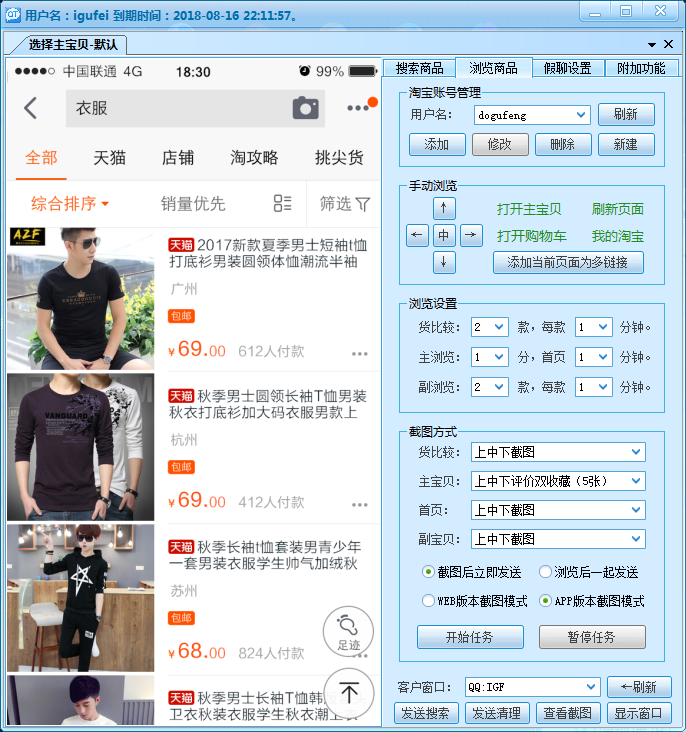The height and width of the screenshot is (732, 686).
Task: Click the left arrow browse button
Action: [x=417, y=235]
